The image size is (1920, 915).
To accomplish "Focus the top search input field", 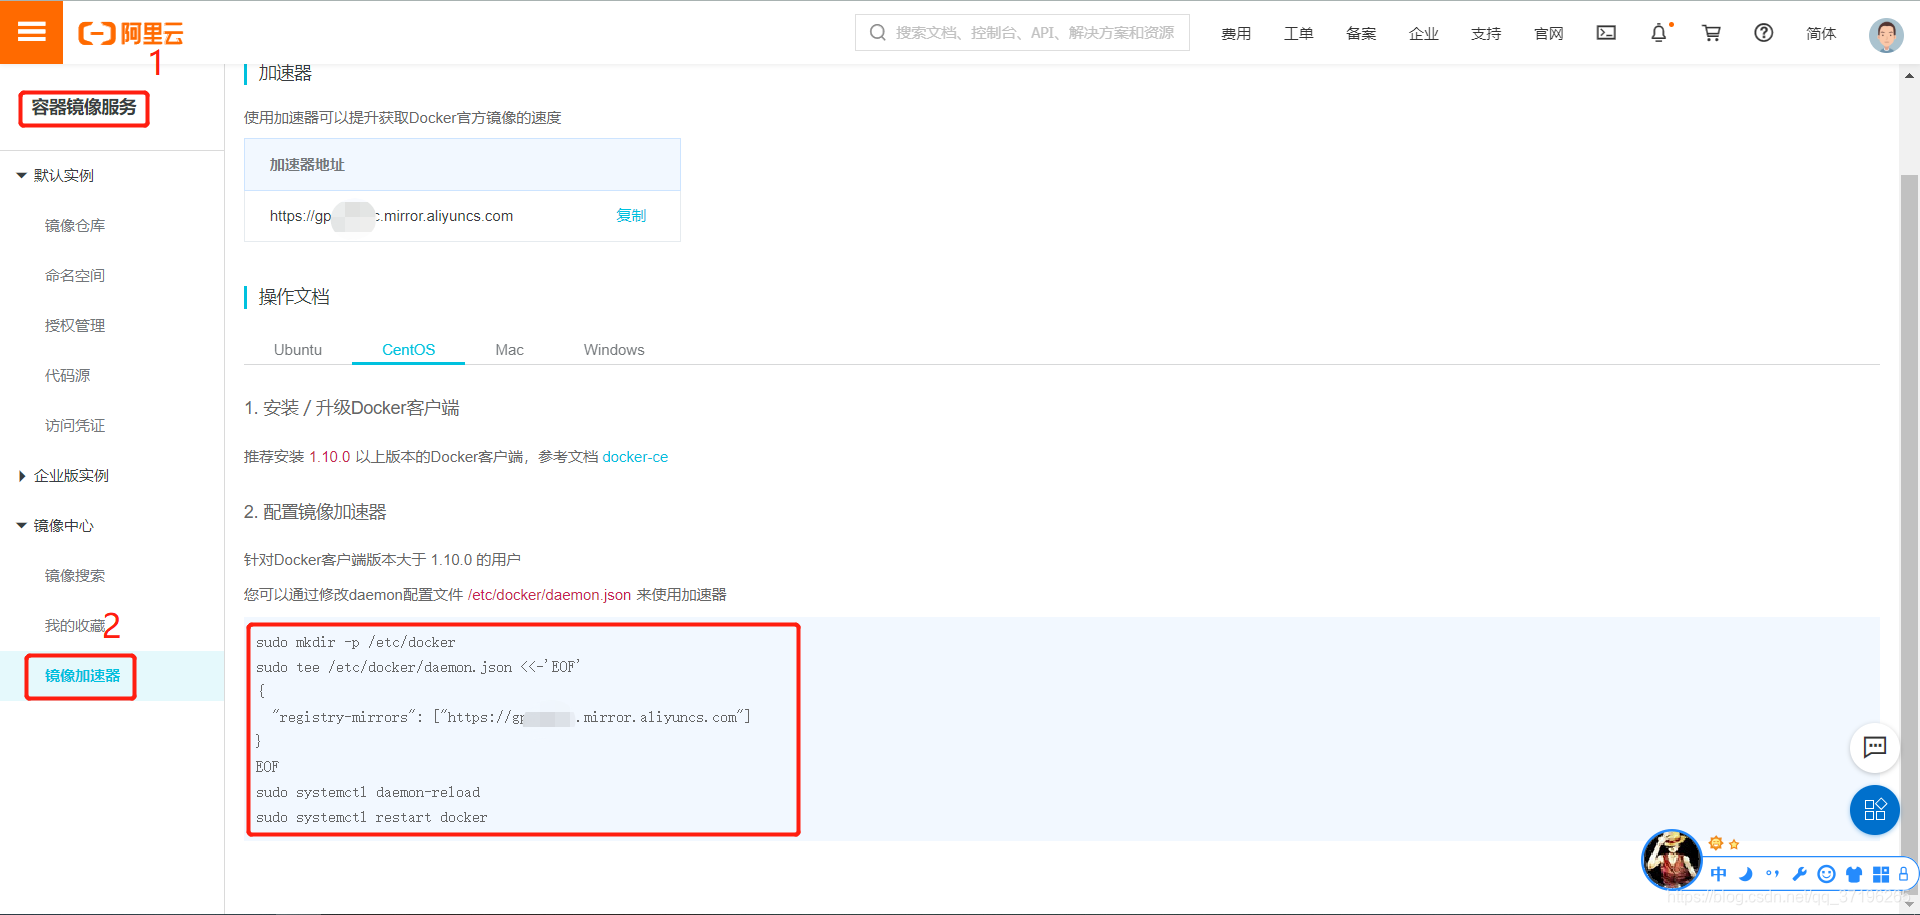I will pos(1022,32).
